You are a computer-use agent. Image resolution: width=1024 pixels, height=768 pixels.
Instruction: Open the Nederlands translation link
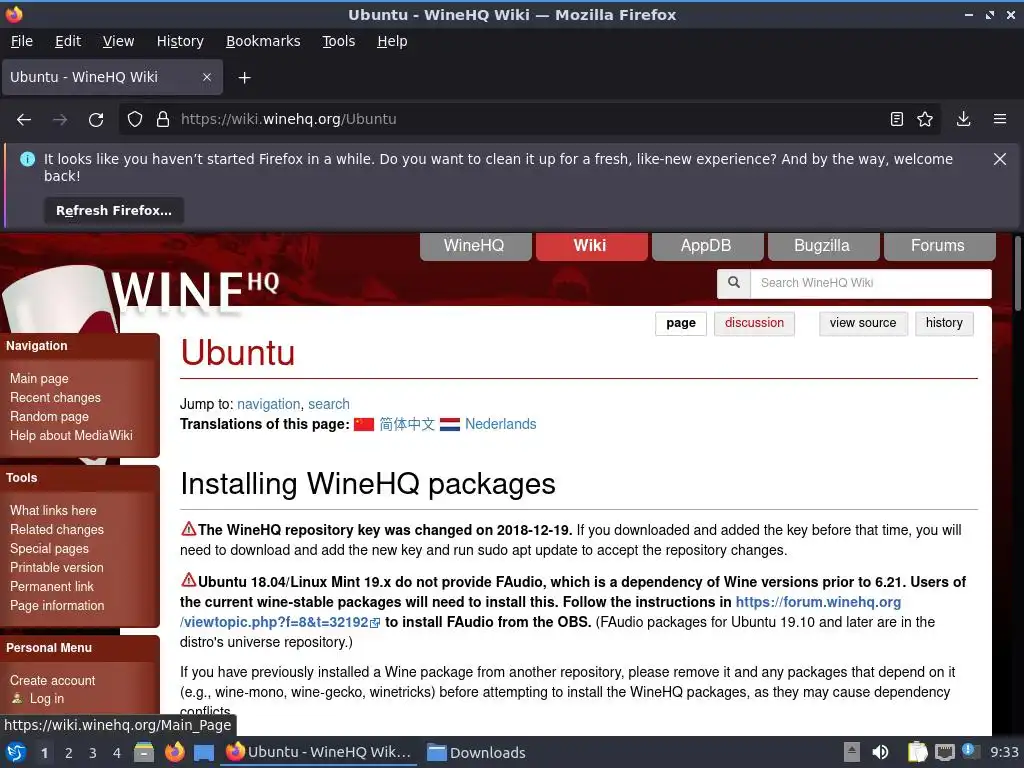pos(500,424)
